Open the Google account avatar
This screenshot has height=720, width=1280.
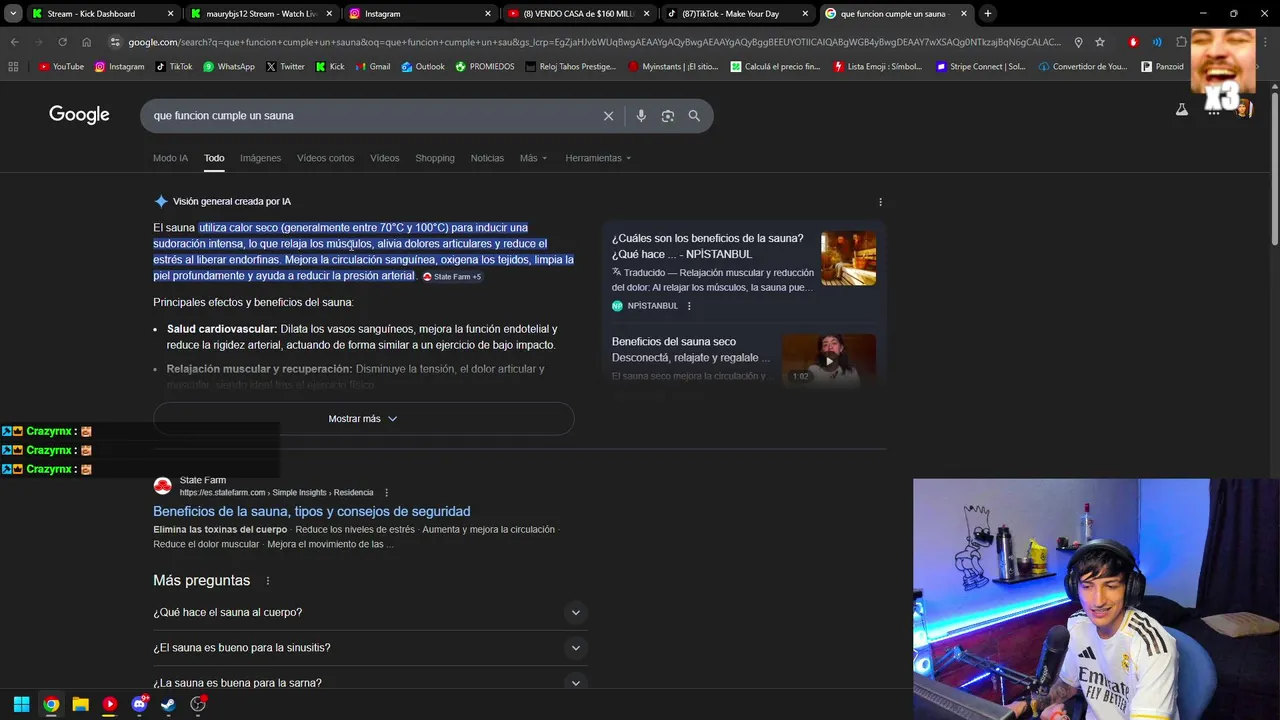pos(1243,110)
